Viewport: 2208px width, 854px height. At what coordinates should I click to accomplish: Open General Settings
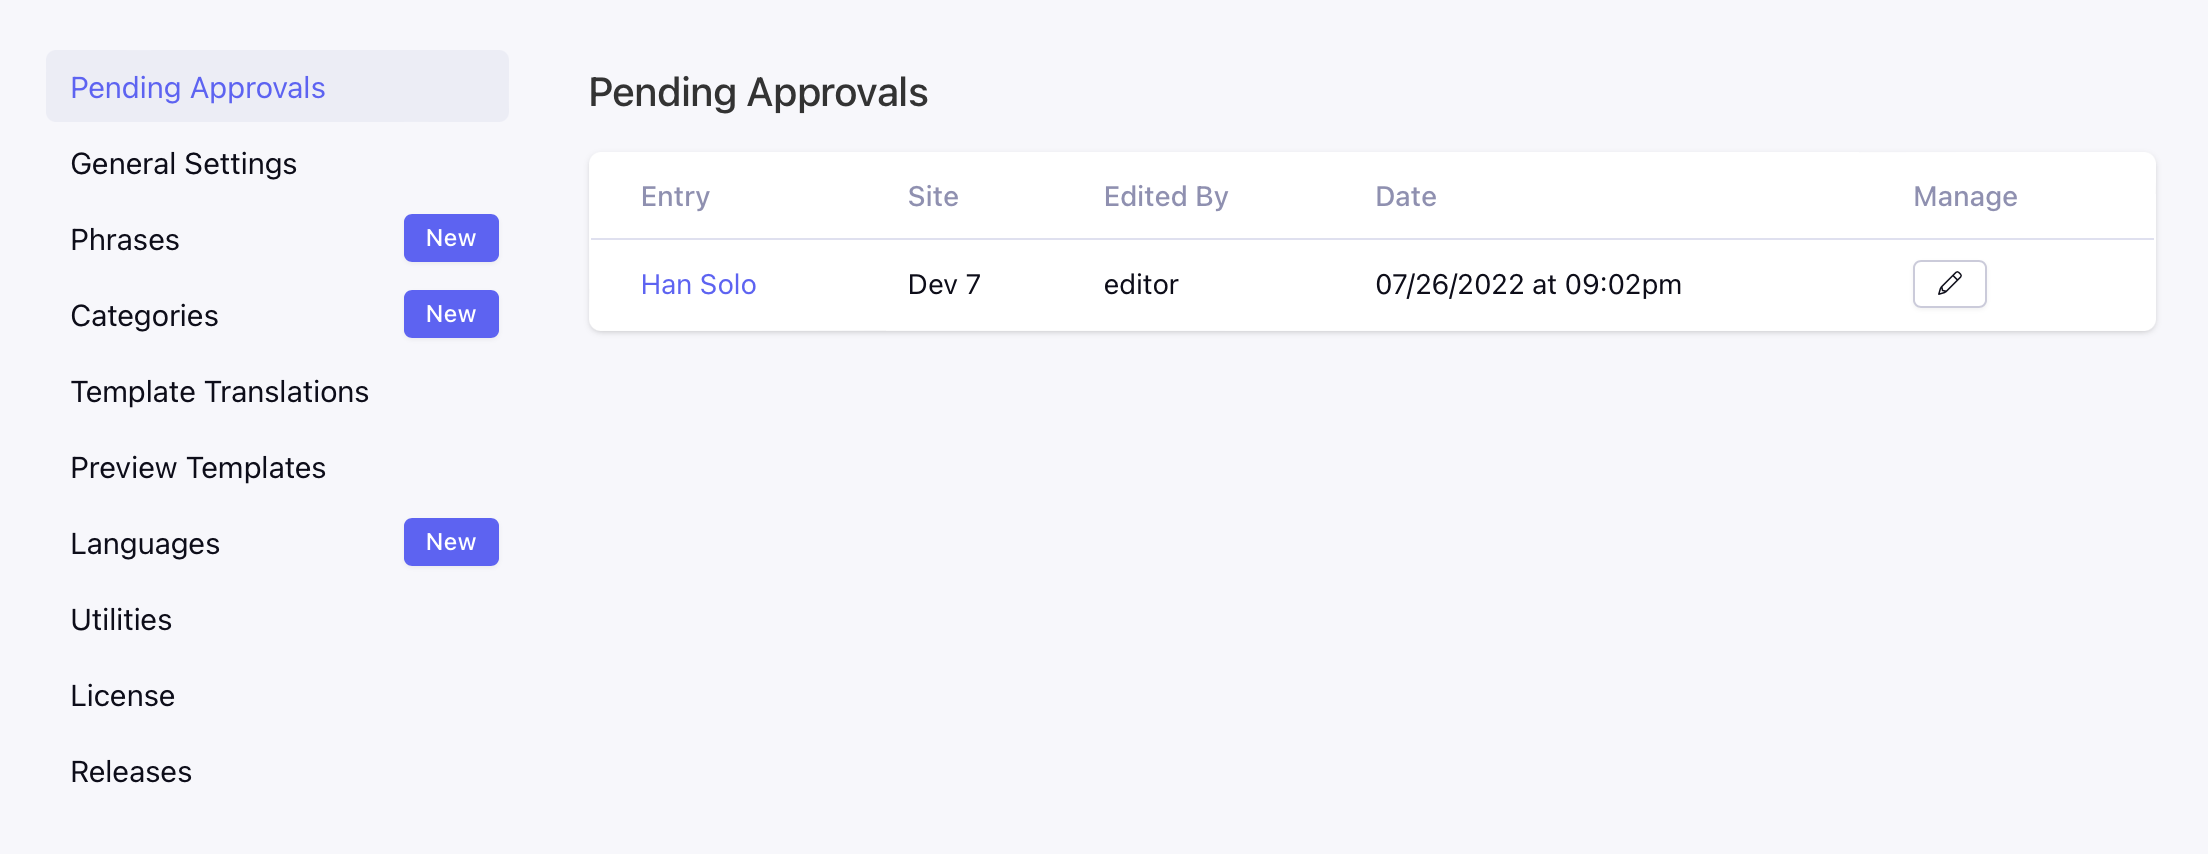click(x=184, y=164)
